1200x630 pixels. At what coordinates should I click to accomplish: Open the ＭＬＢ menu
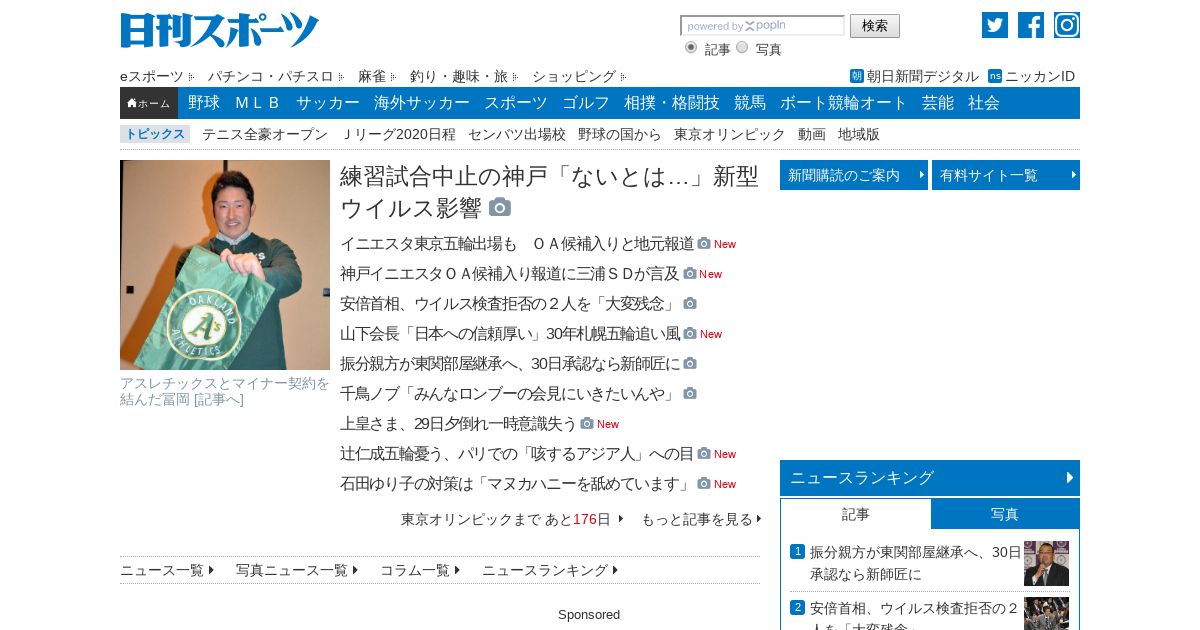click(x=258, y=103)
